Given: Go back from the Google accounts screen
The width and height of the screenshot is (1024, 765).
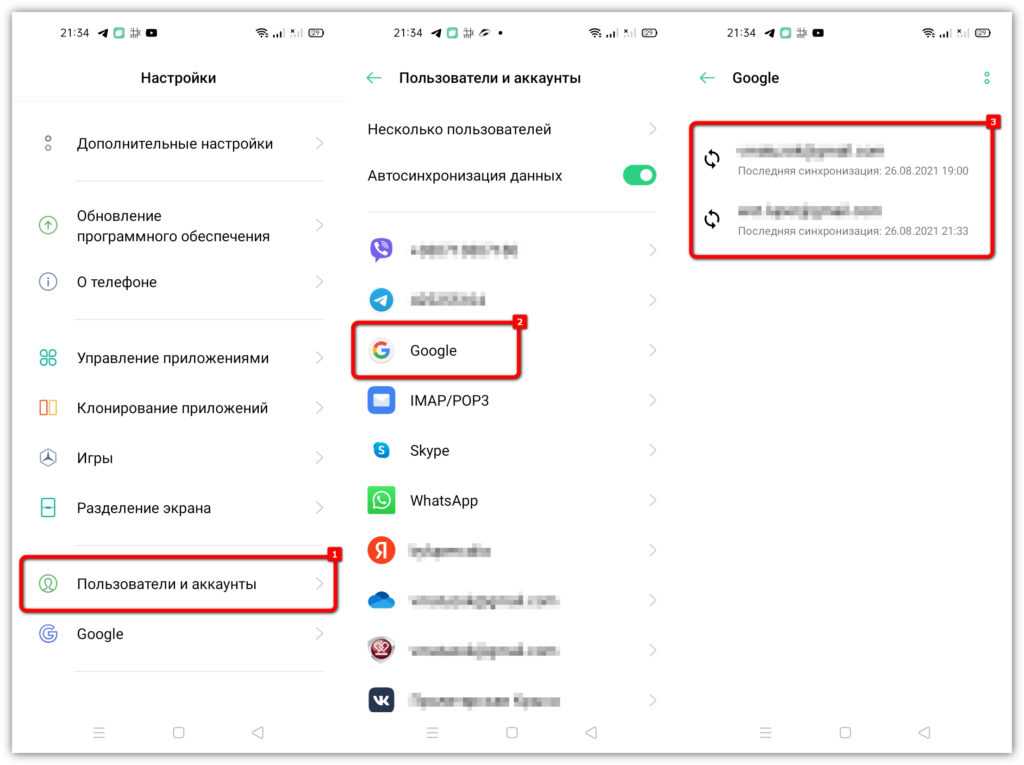Looking at the screenshot, I should [x=707, y=78].
